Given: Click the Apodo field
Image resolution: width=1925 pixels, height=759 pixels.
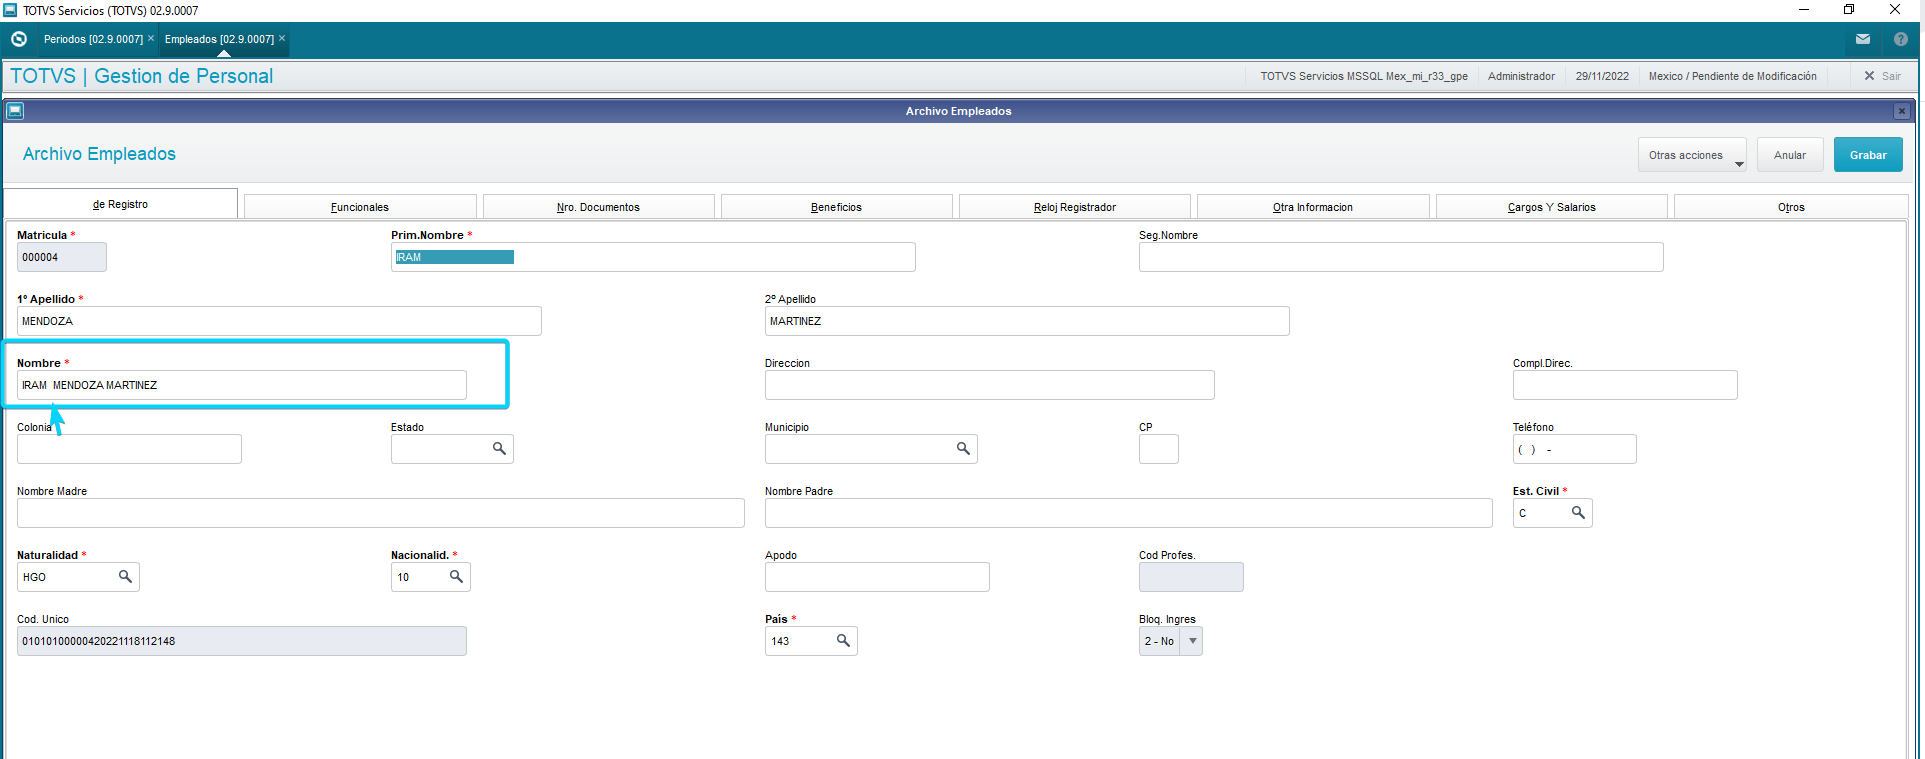Looking at the screenshot, I should 877,577.
